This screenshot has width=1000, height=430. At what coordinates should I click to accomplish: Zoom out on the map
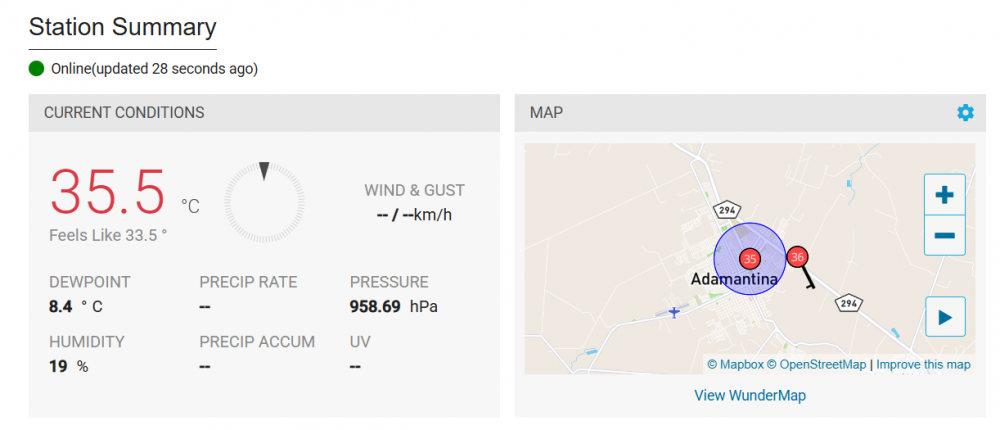pyautogui.click(x=944, y=236)
